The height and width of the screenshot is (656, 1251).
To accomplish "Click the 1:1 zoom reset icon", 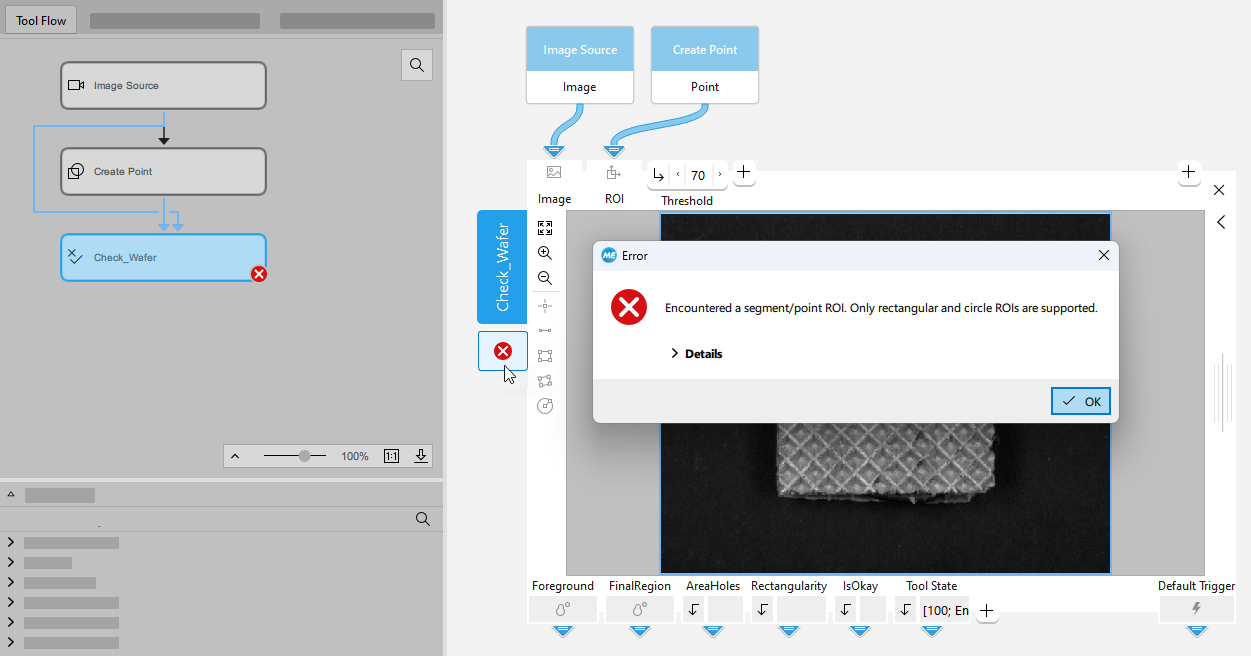I will pos(391,456).
